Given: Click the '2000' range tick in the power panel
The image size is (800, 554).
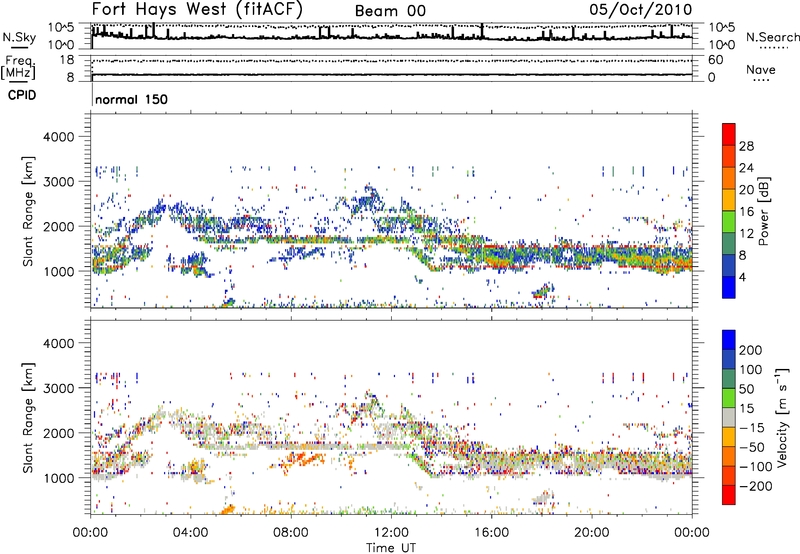Looking at the screenshot, I should click(58, 226).
